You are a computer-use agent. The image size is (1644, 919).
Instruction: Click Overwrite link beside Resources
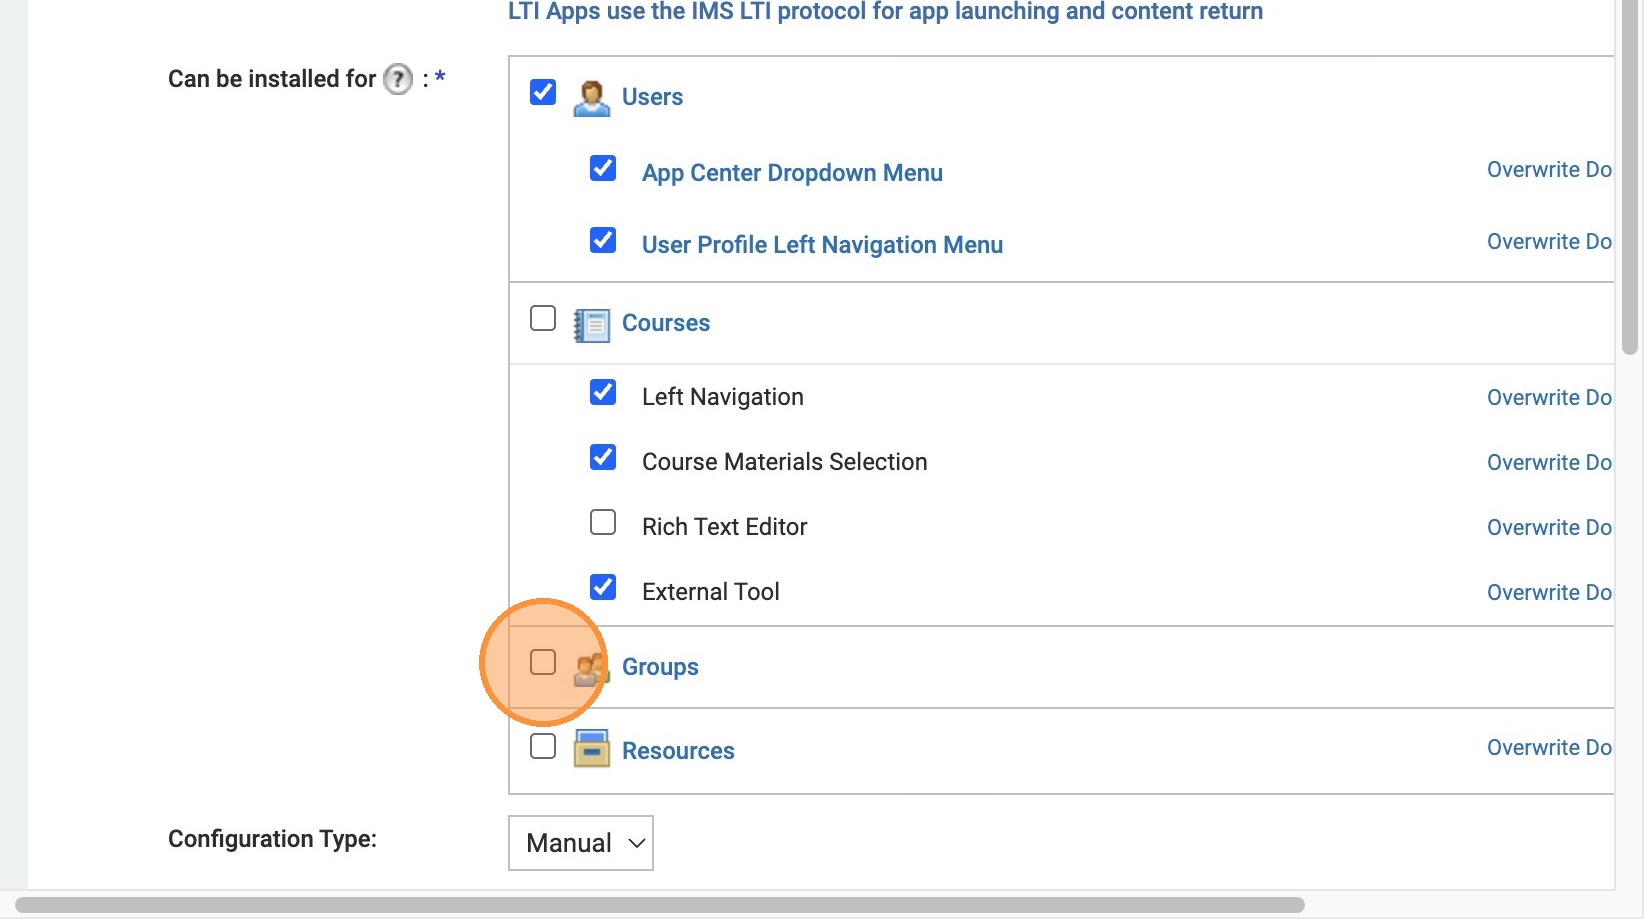pos(1548,748)
